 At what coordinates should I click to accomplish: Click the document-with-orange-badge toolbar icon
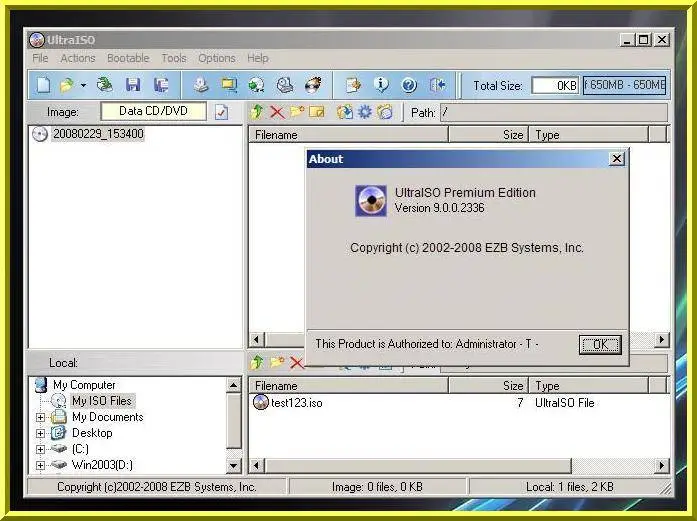[x=353, y=84]
